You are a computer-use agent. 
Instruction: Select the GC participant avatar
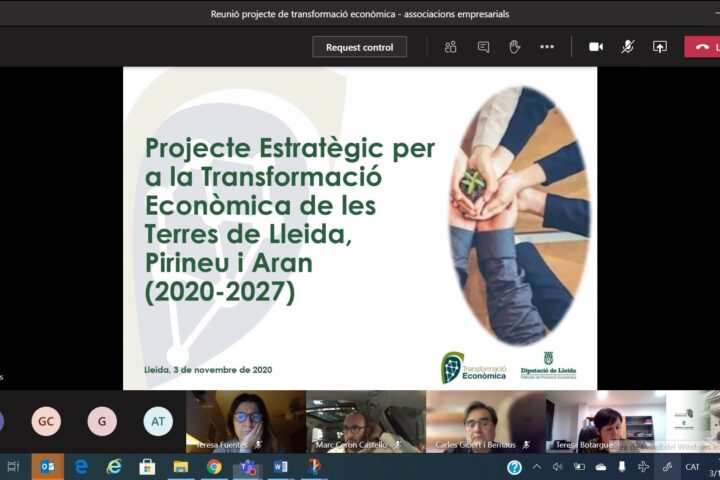[x=46, y=421]
